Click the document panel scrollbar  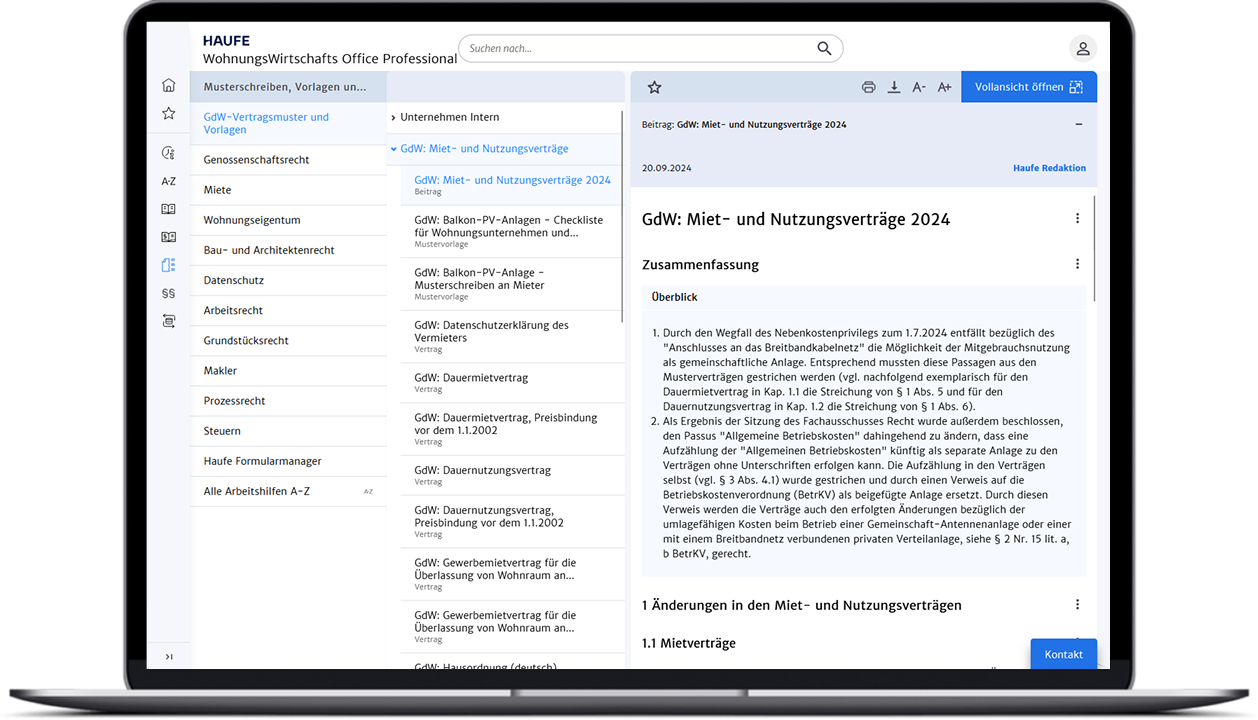(x=1094, y=248)
